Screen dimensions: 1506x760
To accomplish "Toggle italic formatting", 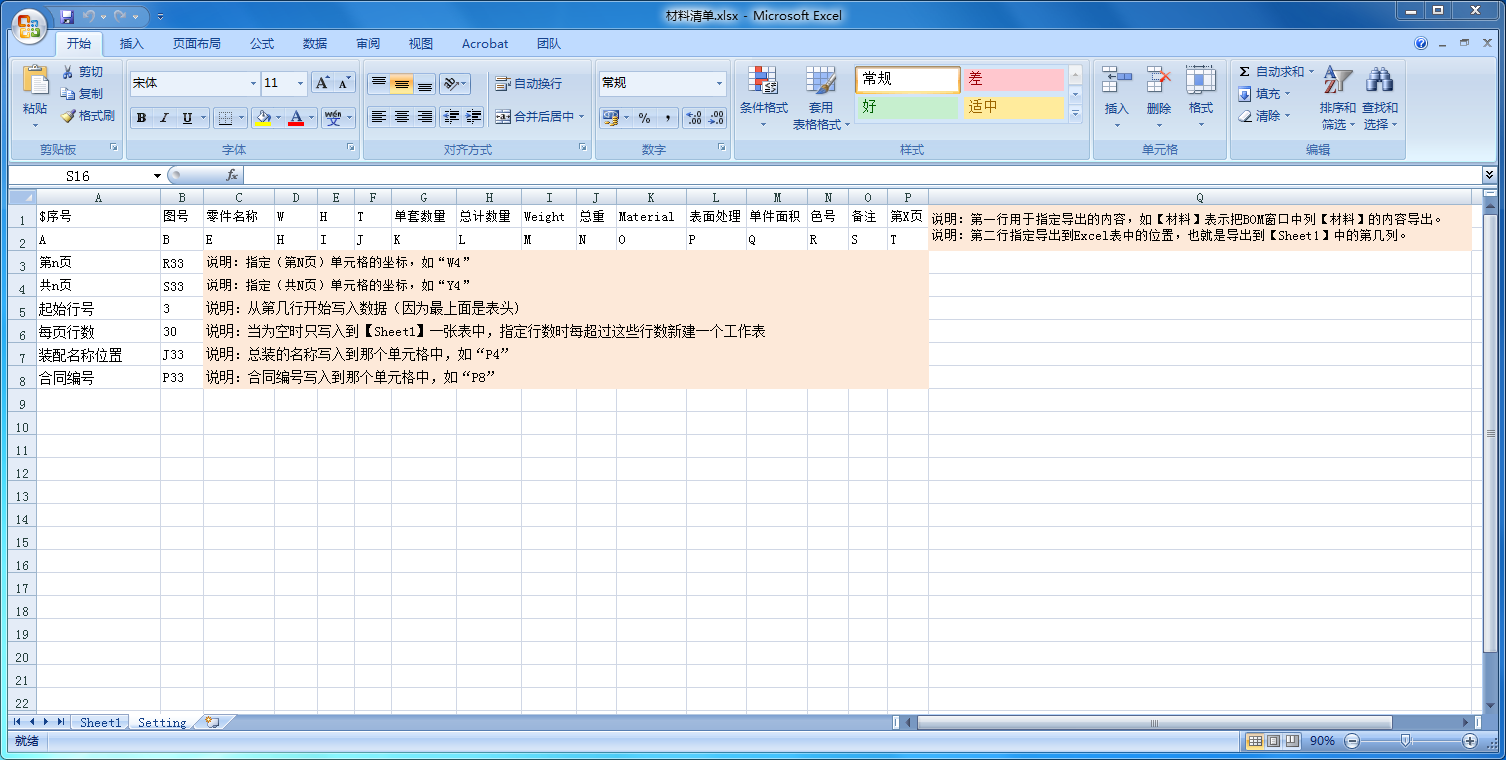I will coord(164,118).
